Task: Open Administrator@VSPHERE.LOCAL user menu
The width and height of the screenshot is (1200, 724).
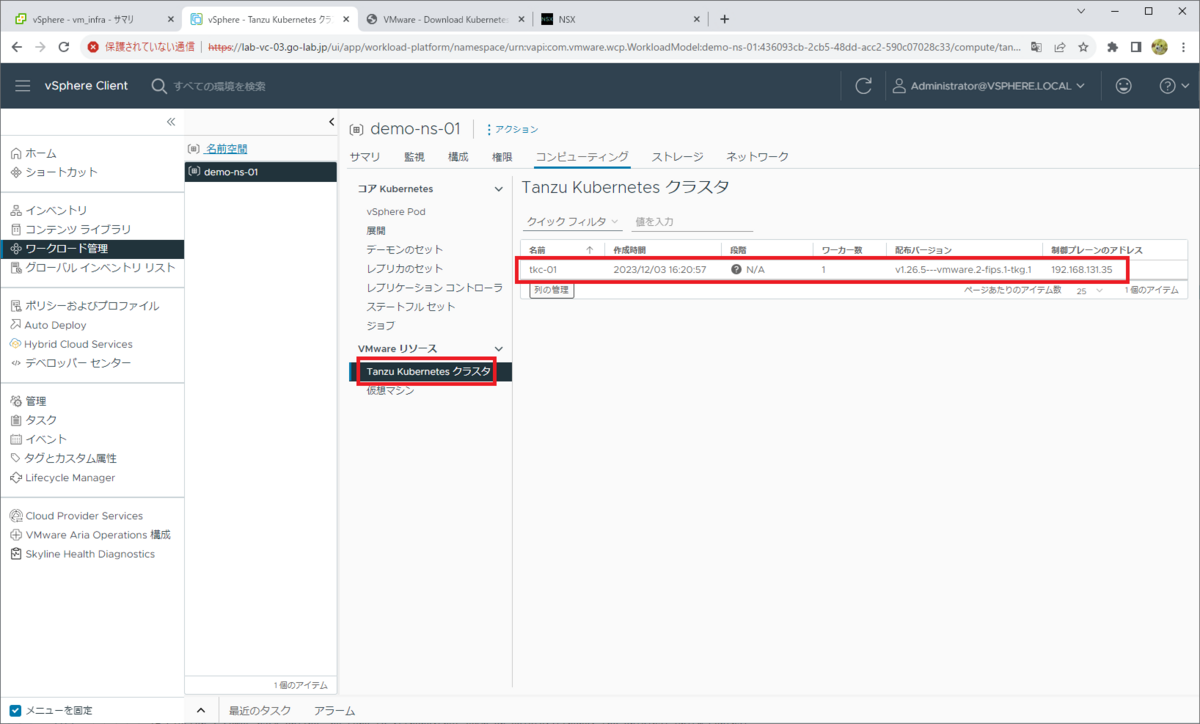Action: pyautogui.click(x=989, y=86)
